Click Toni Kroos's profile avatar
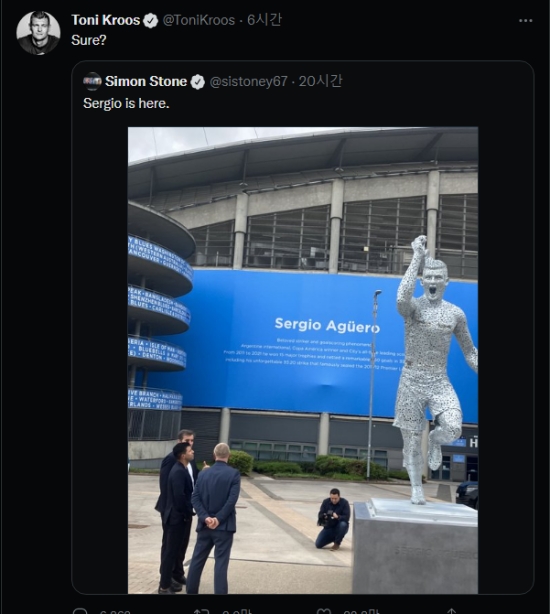Viewport: 550px width, 614px height. [38, 33]
